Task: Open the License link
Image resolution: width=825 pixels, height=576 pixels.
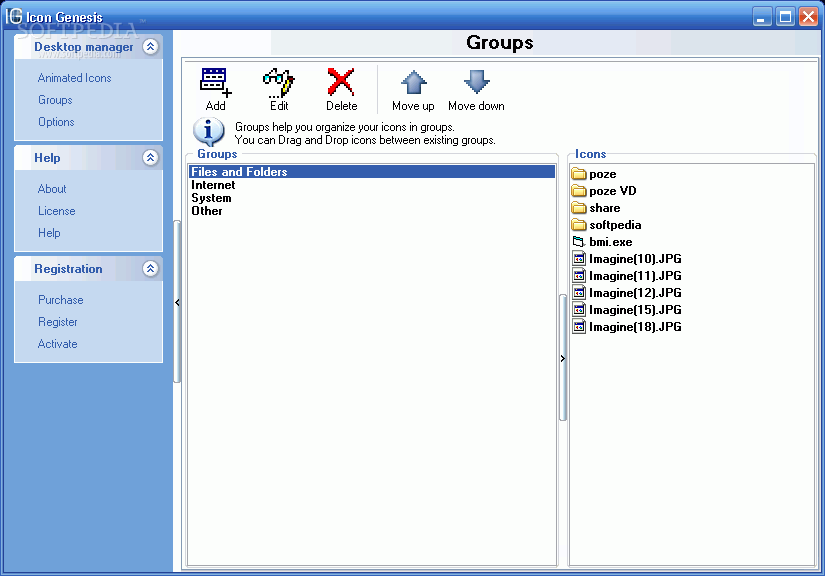Action: (x=57, y=211)
